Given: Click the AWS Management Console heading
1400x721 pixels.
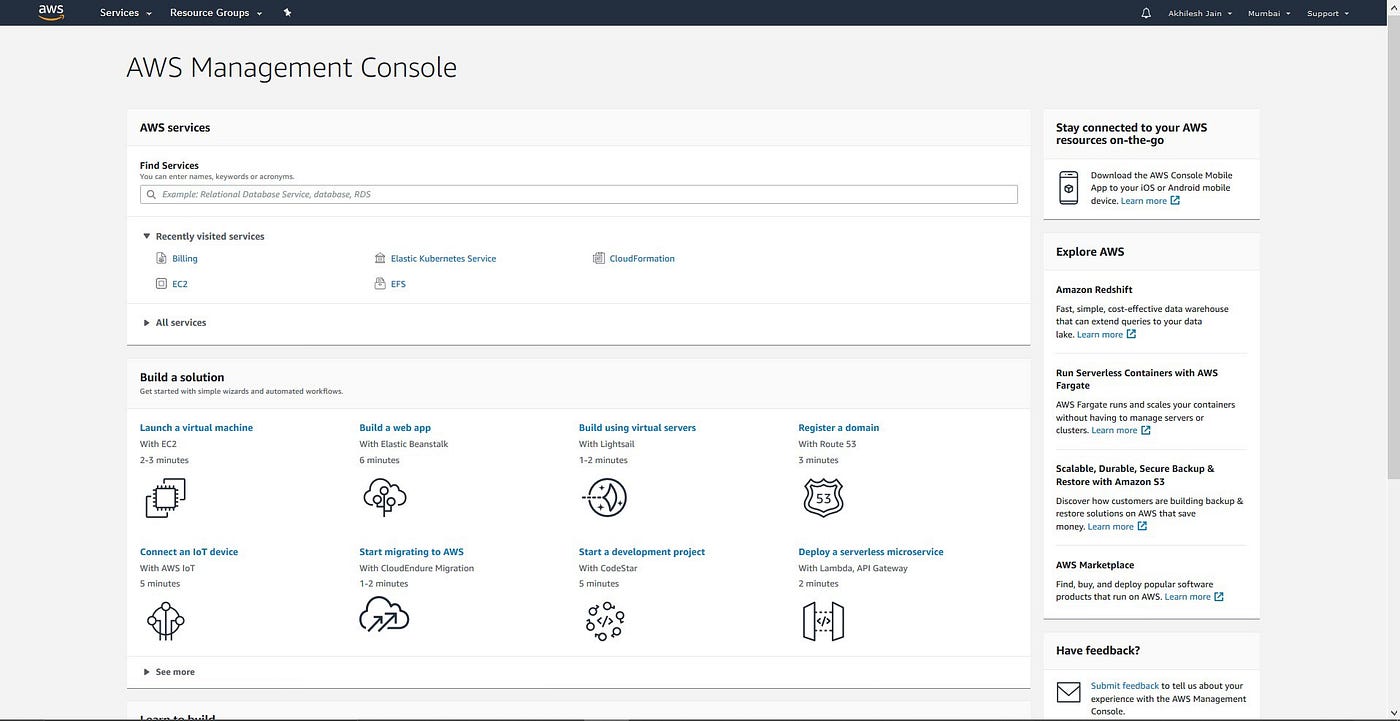Looking at the screenshot, I should 291,67.
